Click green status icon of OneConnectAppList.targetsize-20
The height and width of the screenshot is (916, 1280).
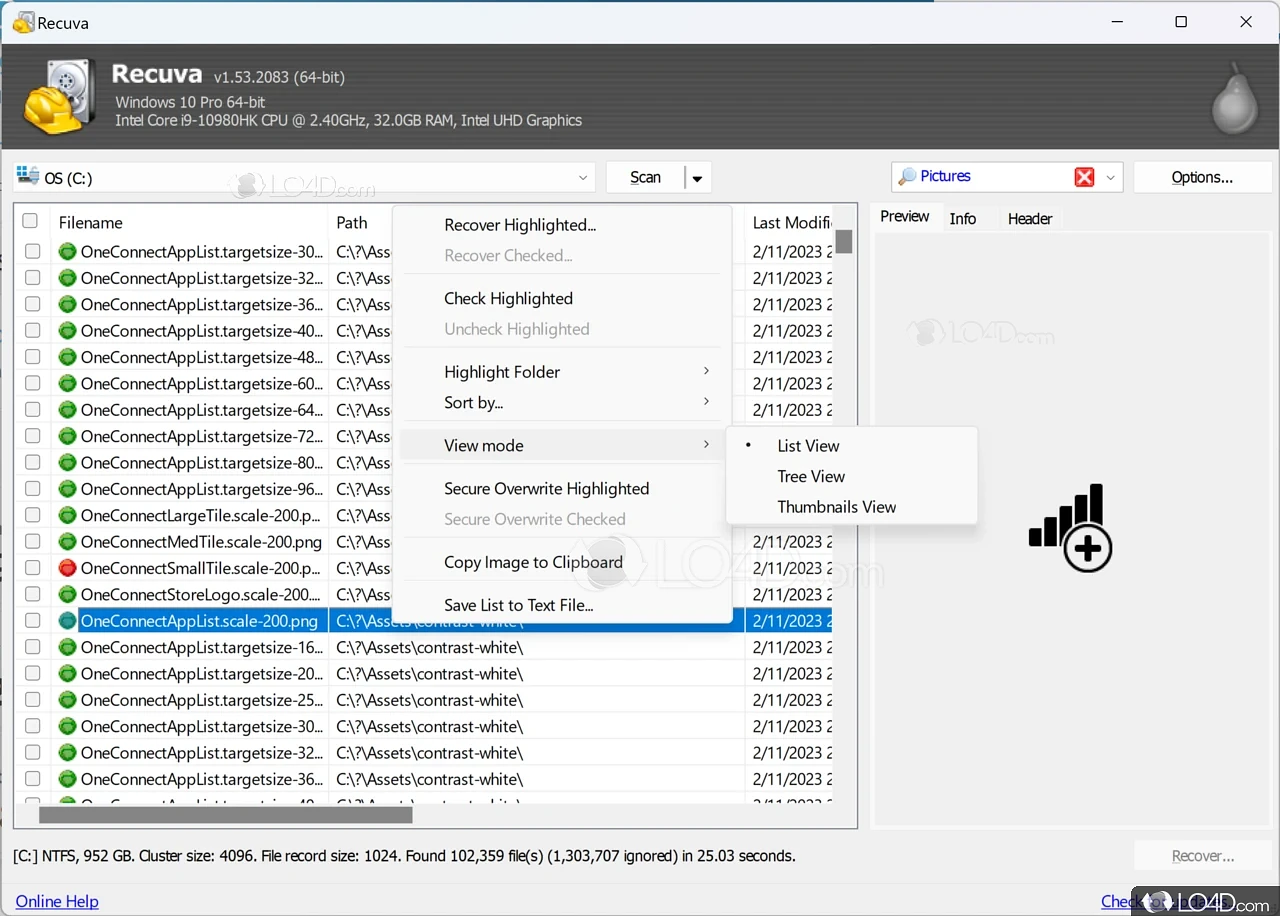(x=68, y=674)
